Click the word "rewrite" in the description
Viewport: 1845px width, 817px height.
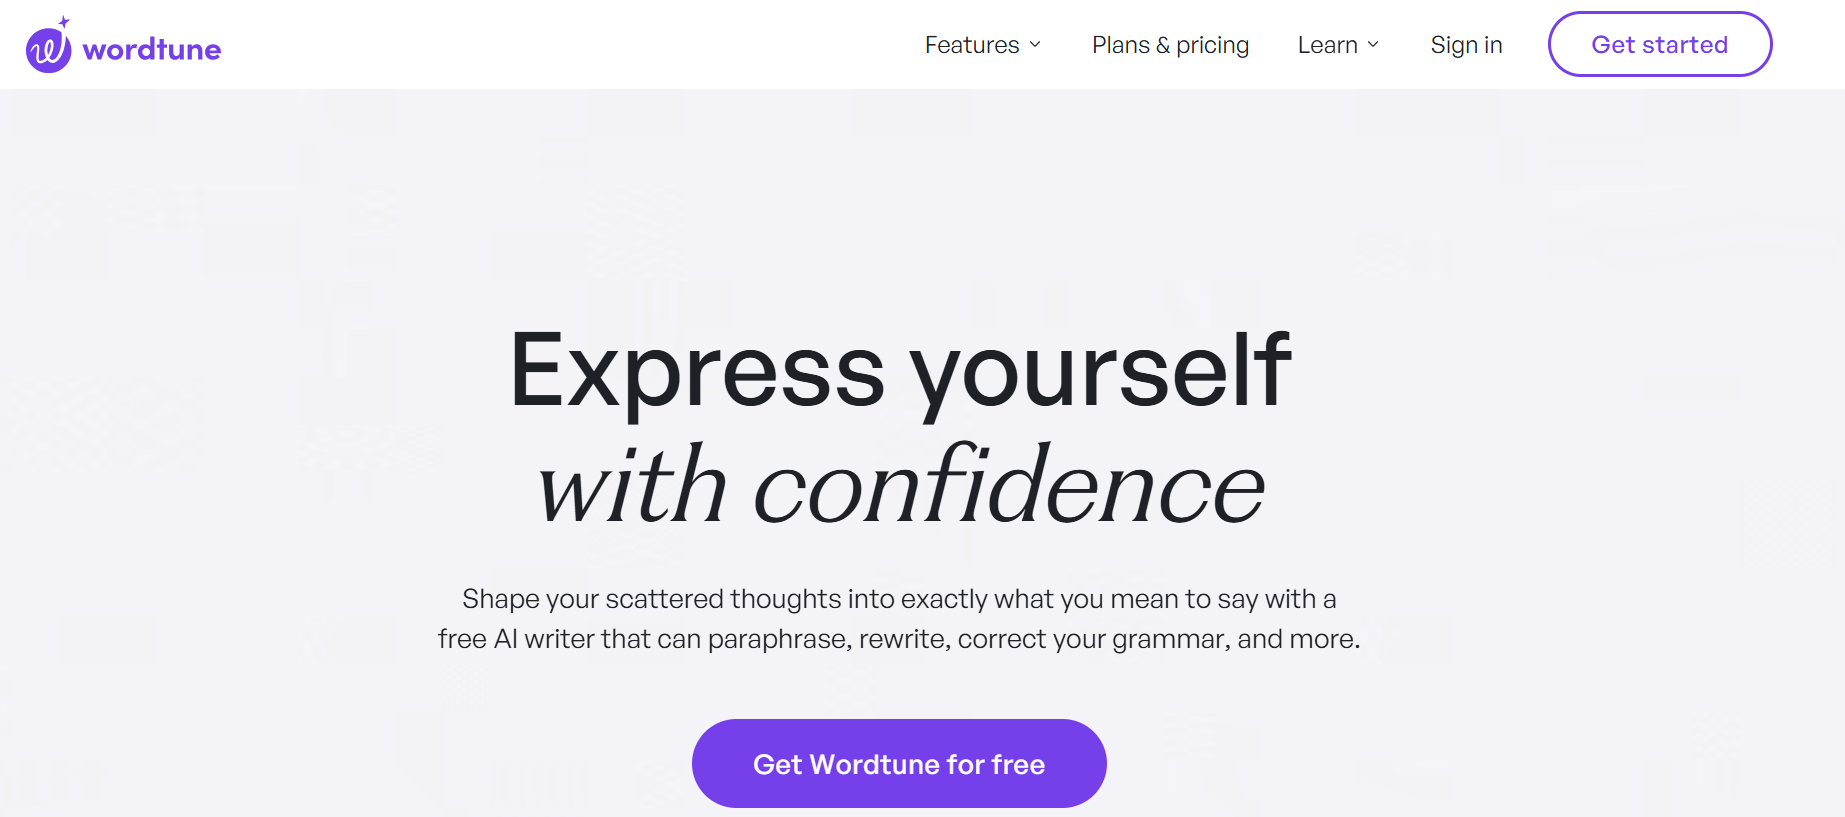click(902, 639)
